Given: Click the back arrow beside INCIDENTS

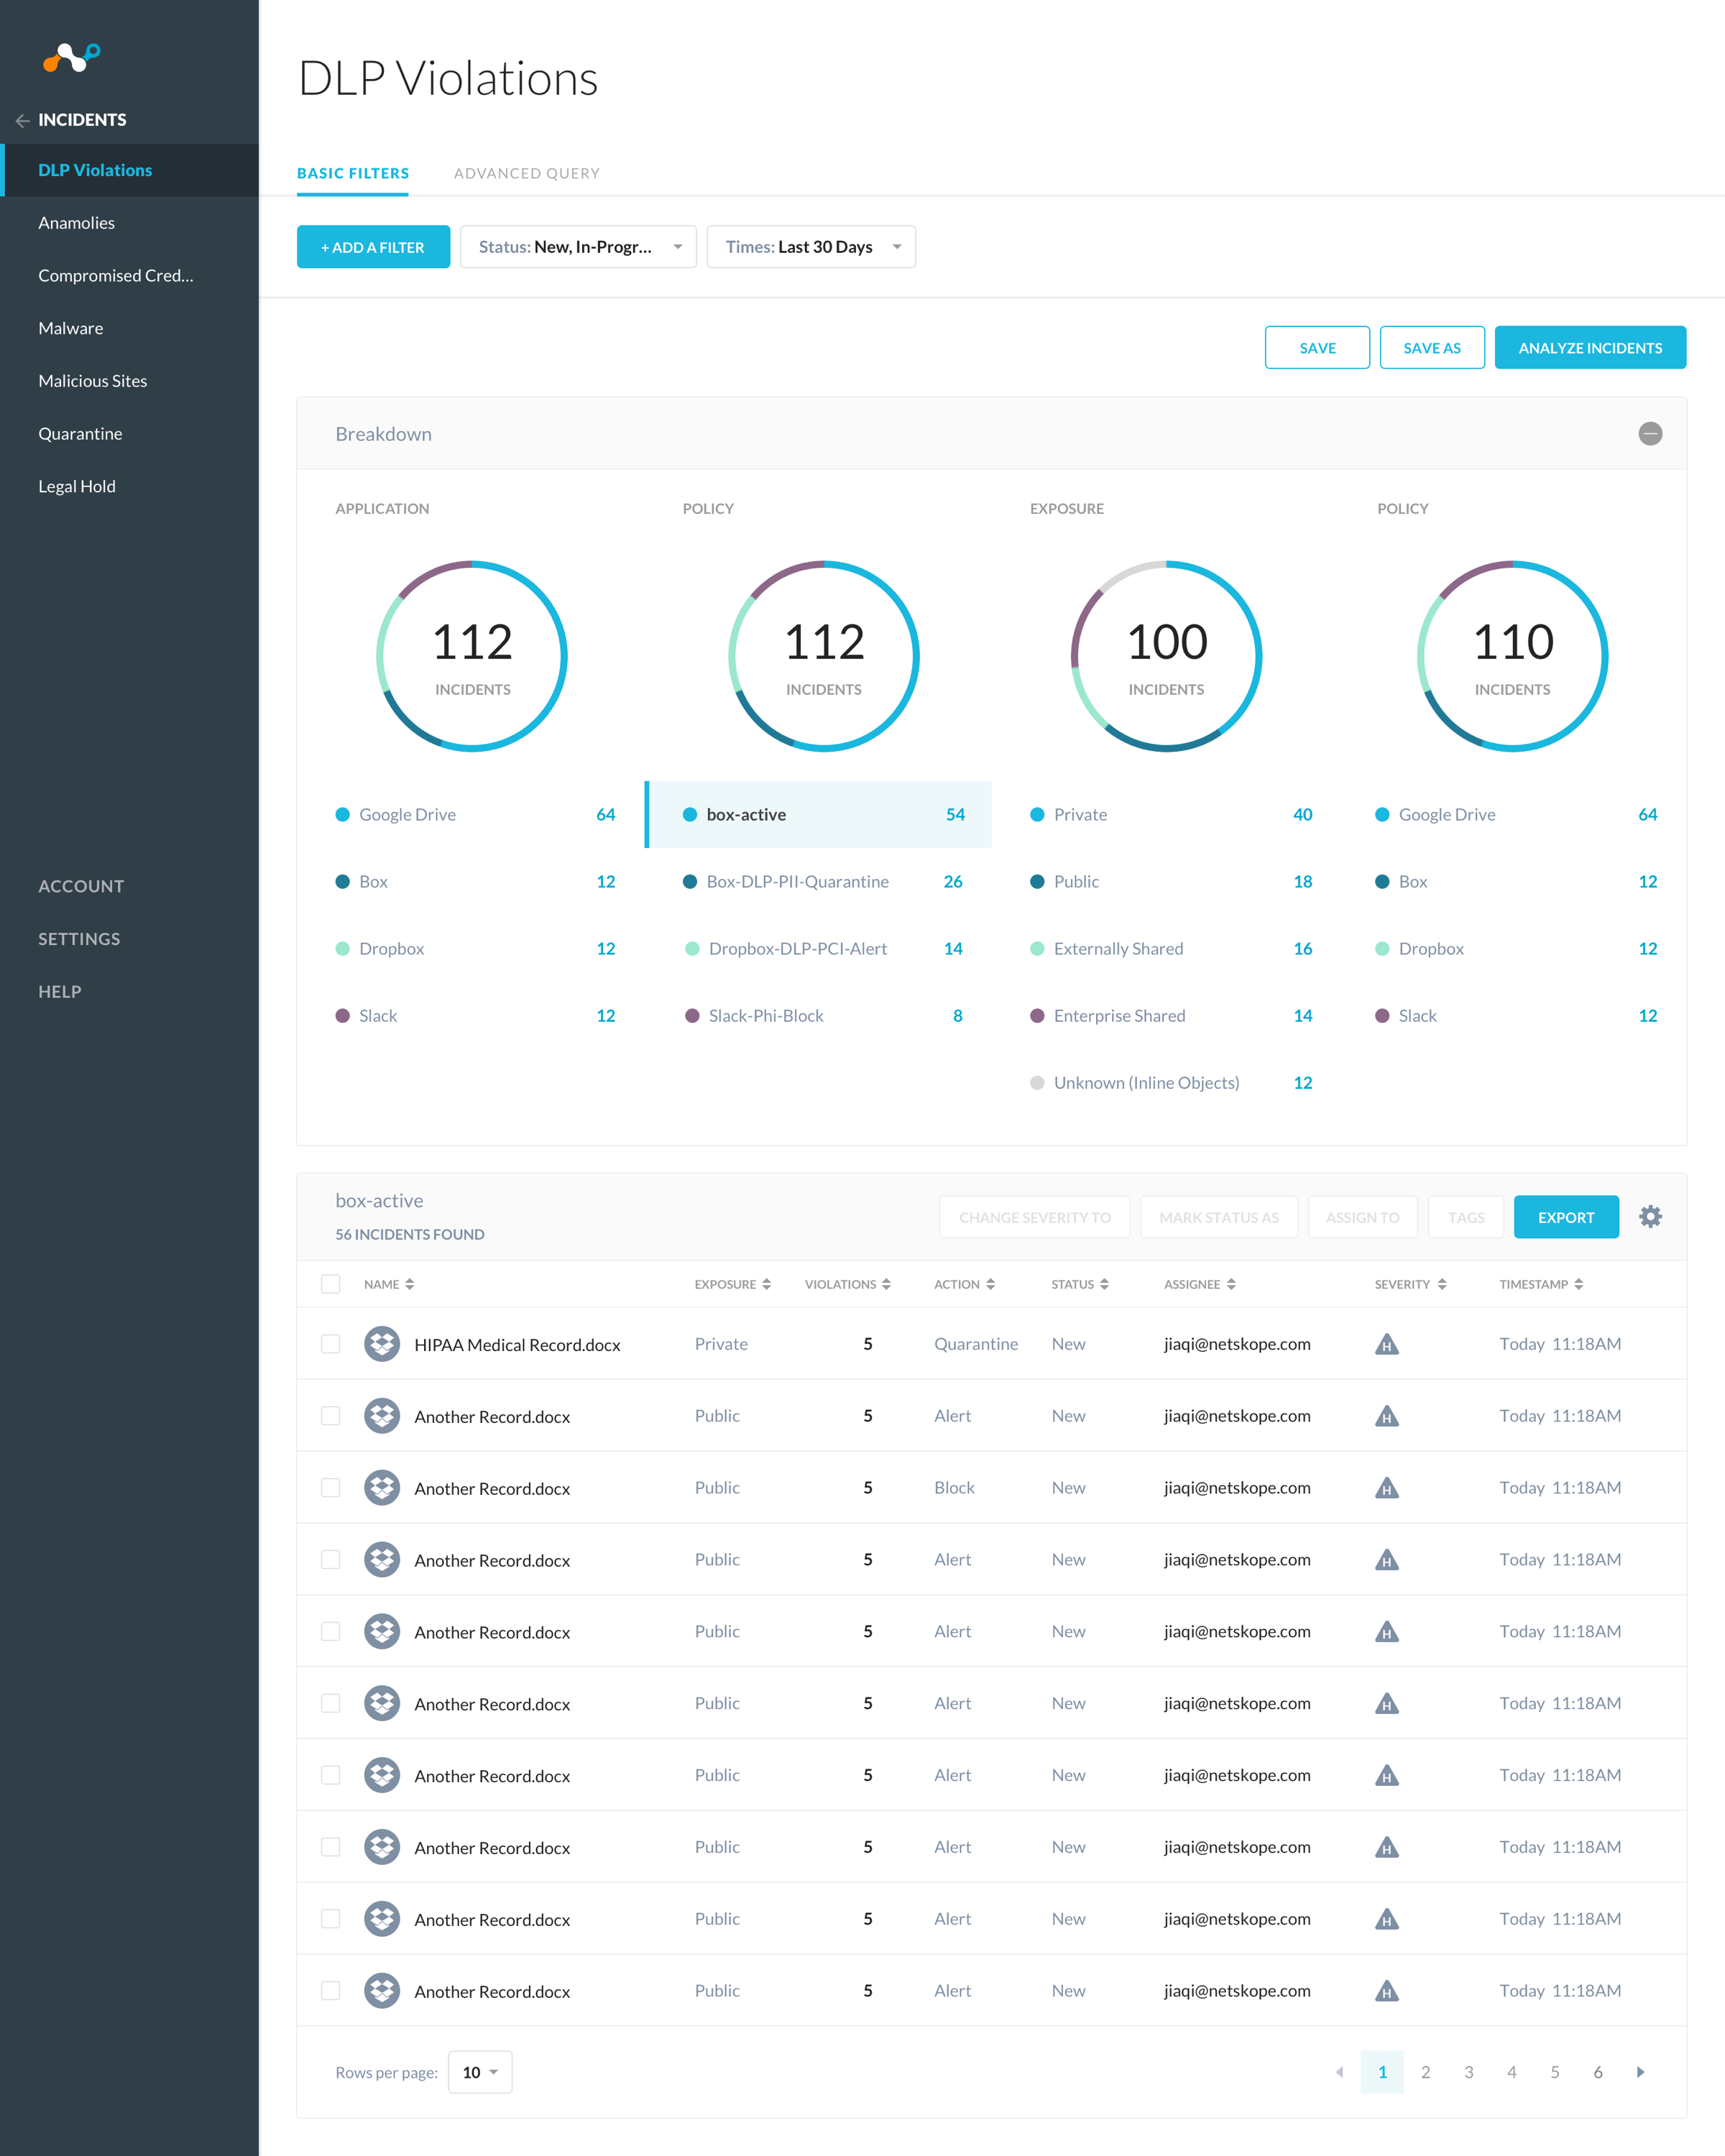Looking at the screenshot, I should click(x=22, y=120).
